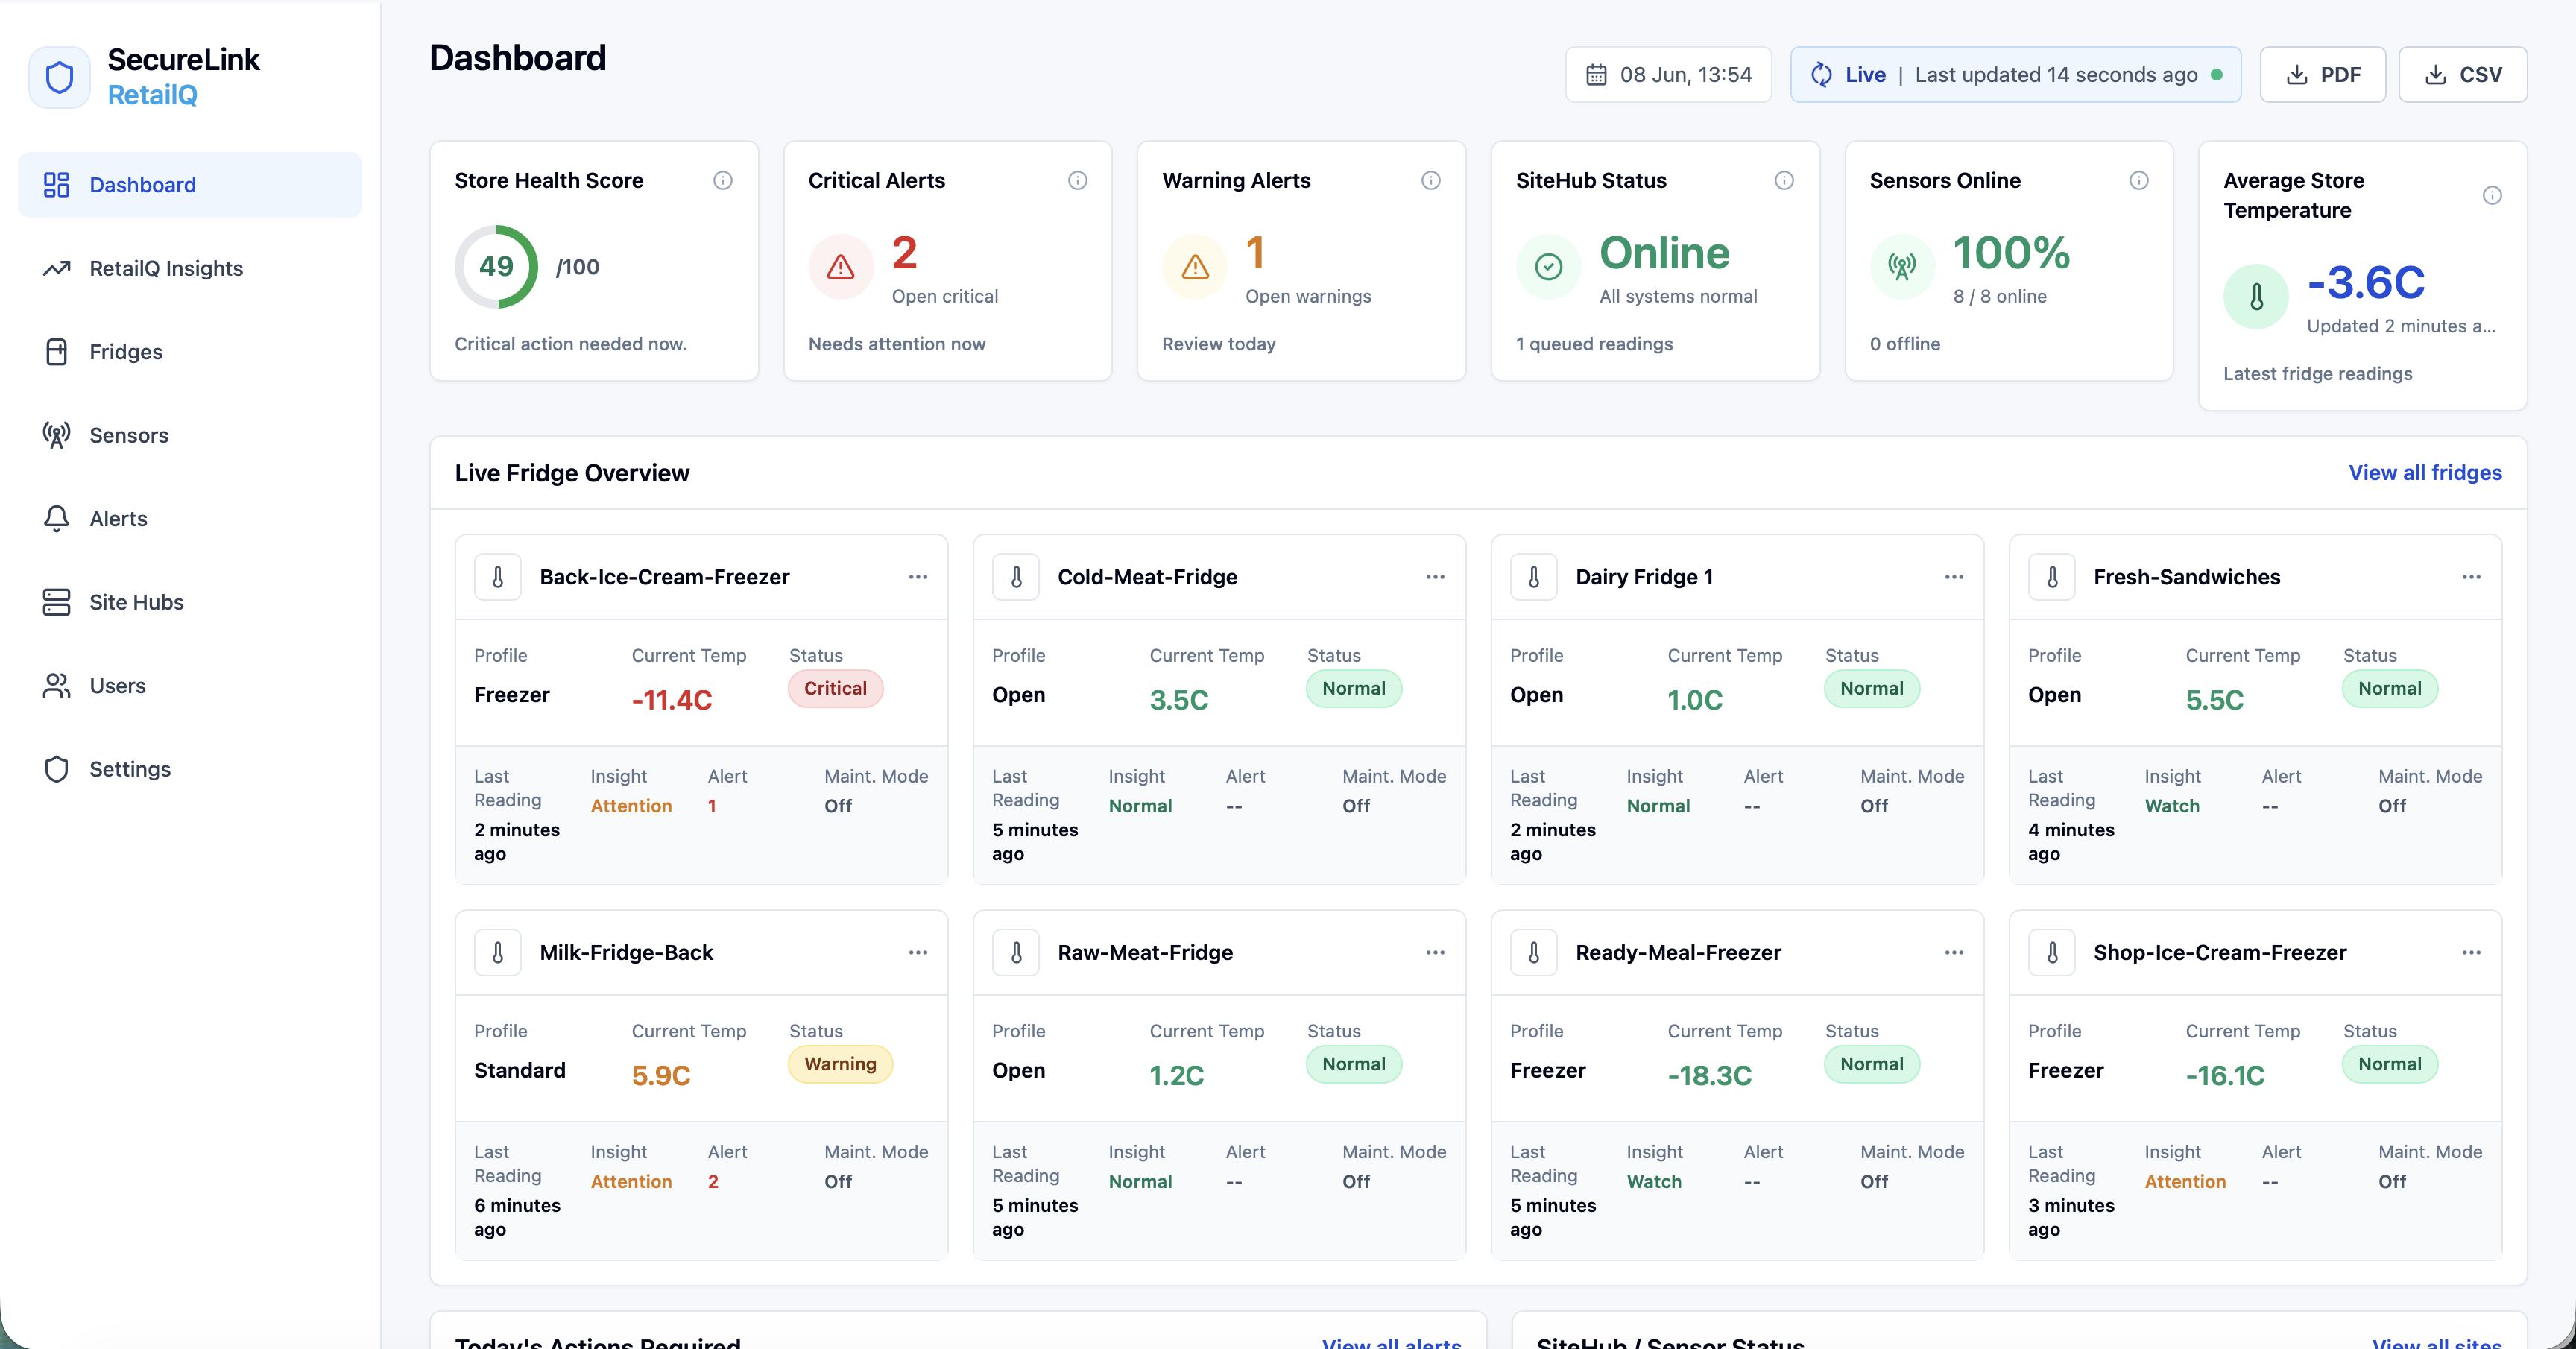Show info for Sensors Online card
This screenshot has width=2576, height=1349.
click(2138, 181)
